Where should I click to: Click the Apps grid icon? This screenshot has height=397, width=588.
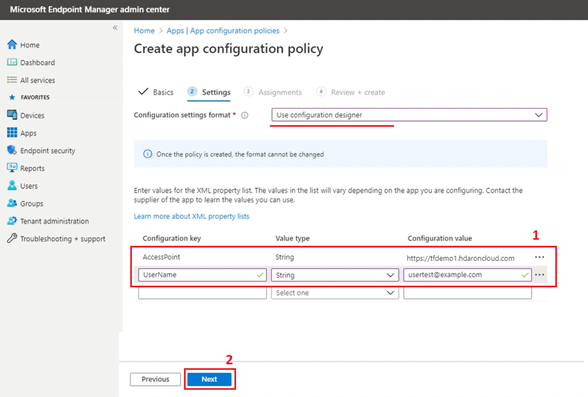click(12, 133)
